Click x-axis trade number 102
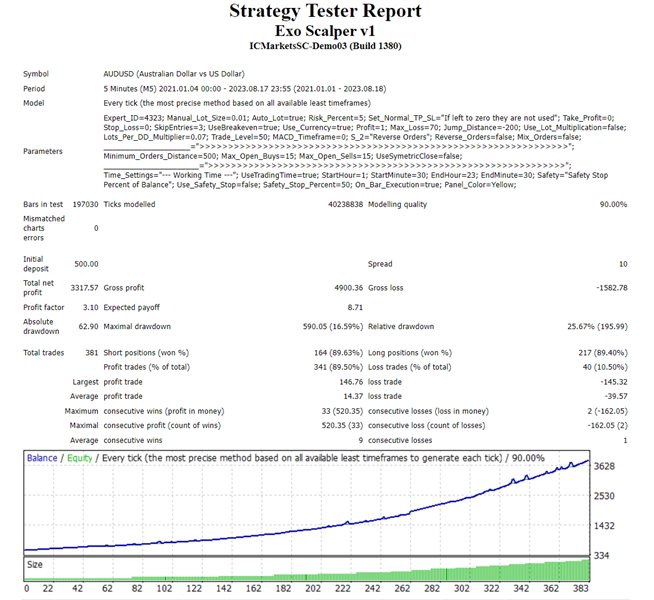This screenshot has height=600, width=654. (164, 588)
